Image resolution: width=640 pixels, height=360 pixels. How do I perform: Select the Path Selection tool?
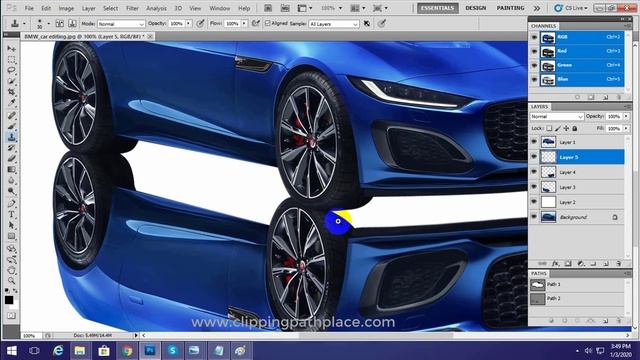click(11, 225)
